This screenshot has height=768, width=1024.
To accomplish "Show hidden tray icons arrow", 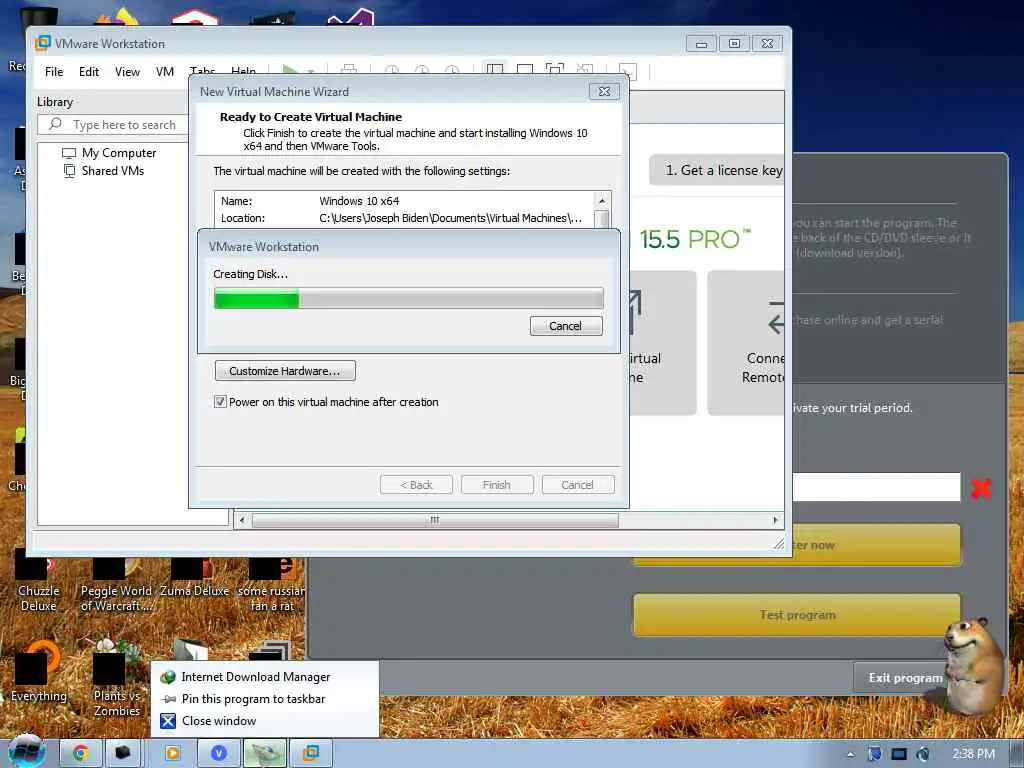I will [x=850, y=754].
